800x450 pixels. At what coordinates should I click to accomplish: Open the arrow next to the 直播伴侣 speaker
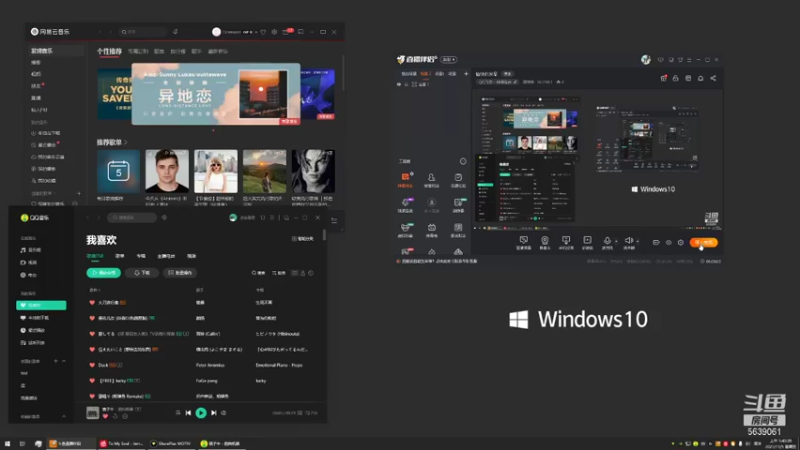(638, 241)
